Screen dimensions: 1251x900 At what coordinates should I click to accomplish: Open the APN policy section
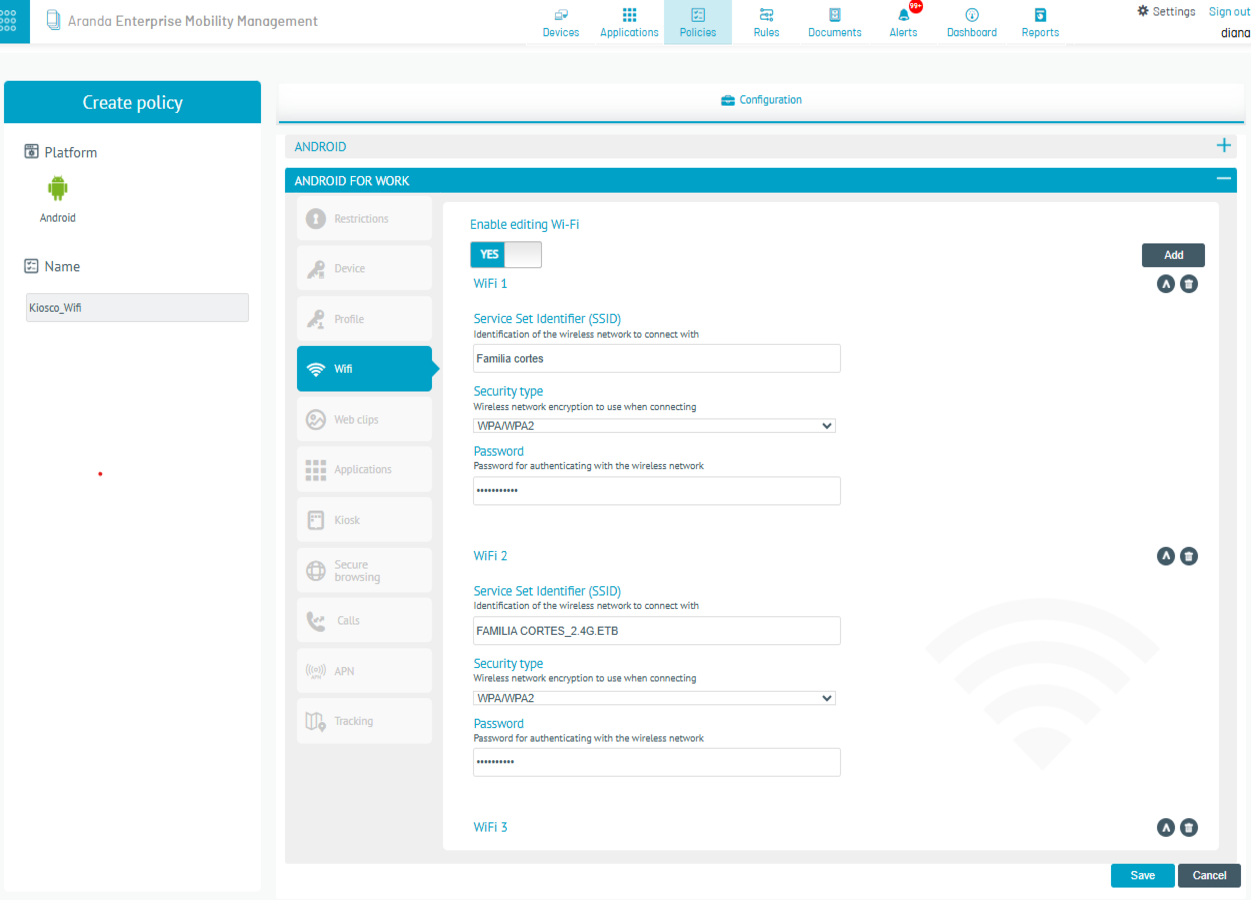[x=364, y=671]
